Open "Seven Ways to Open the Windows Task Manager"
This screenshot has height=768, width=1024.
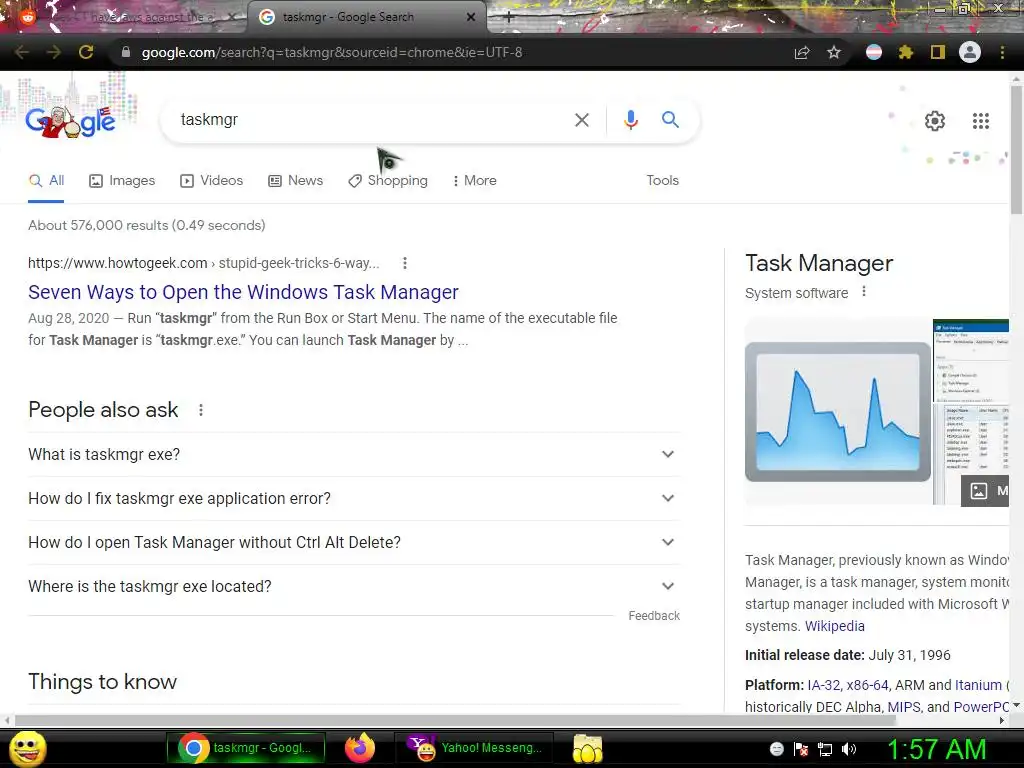(x=243, y=292)
